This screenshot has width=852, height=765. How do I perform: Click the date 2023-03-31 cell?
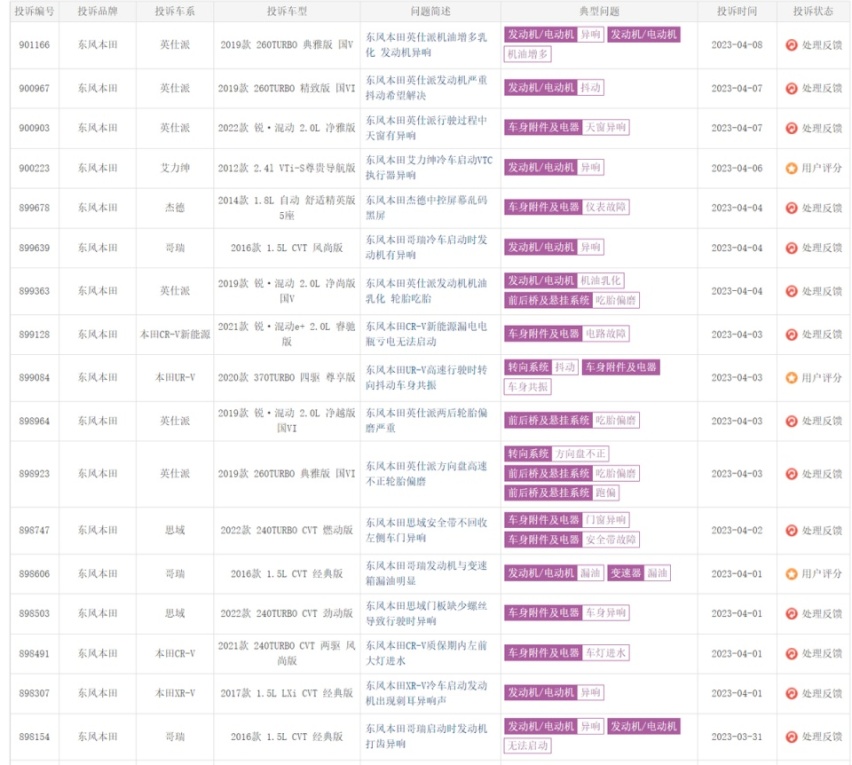click(x=737, y=737)
